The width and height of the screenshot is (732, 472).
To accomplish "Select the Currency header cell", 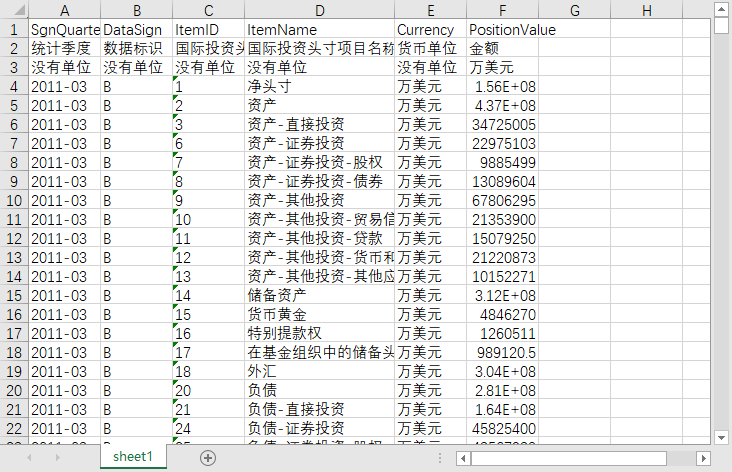I will pyautogui.click(x=430, y=29).
